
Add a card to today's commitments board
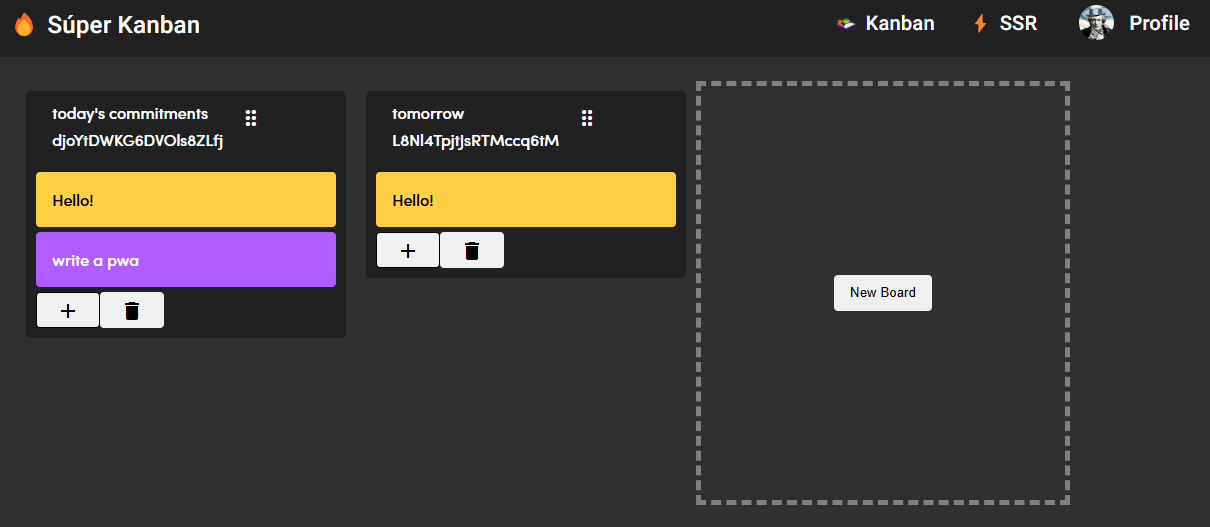pyautogui.click(x=68, y=310)
